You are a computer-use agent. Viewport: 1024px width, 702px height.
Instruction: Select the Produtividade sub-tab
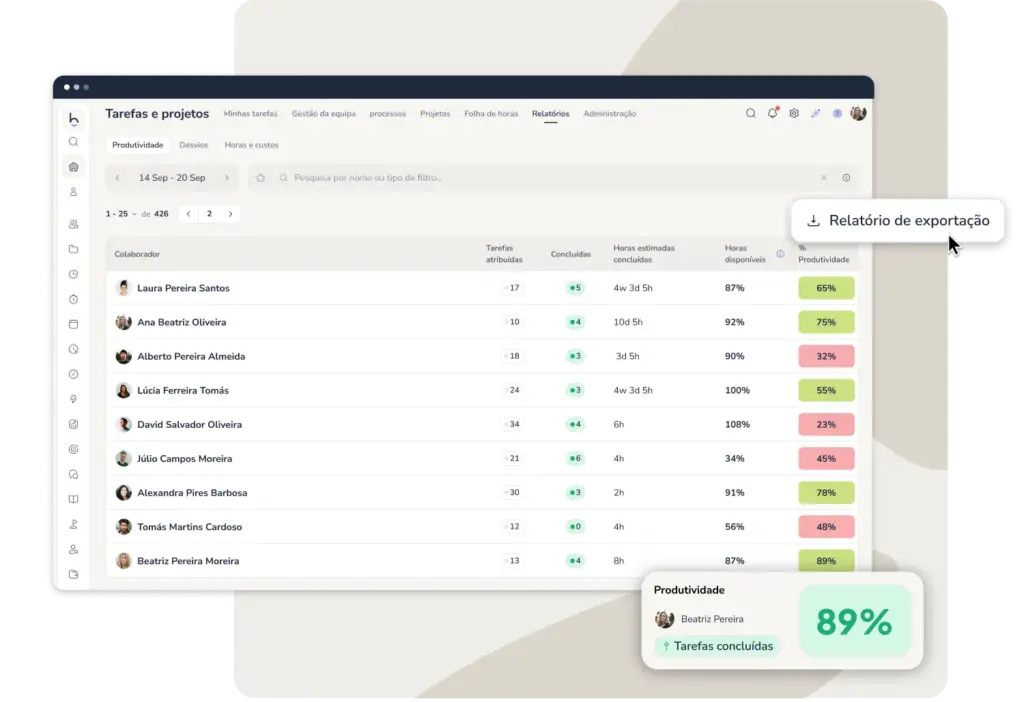138,145
